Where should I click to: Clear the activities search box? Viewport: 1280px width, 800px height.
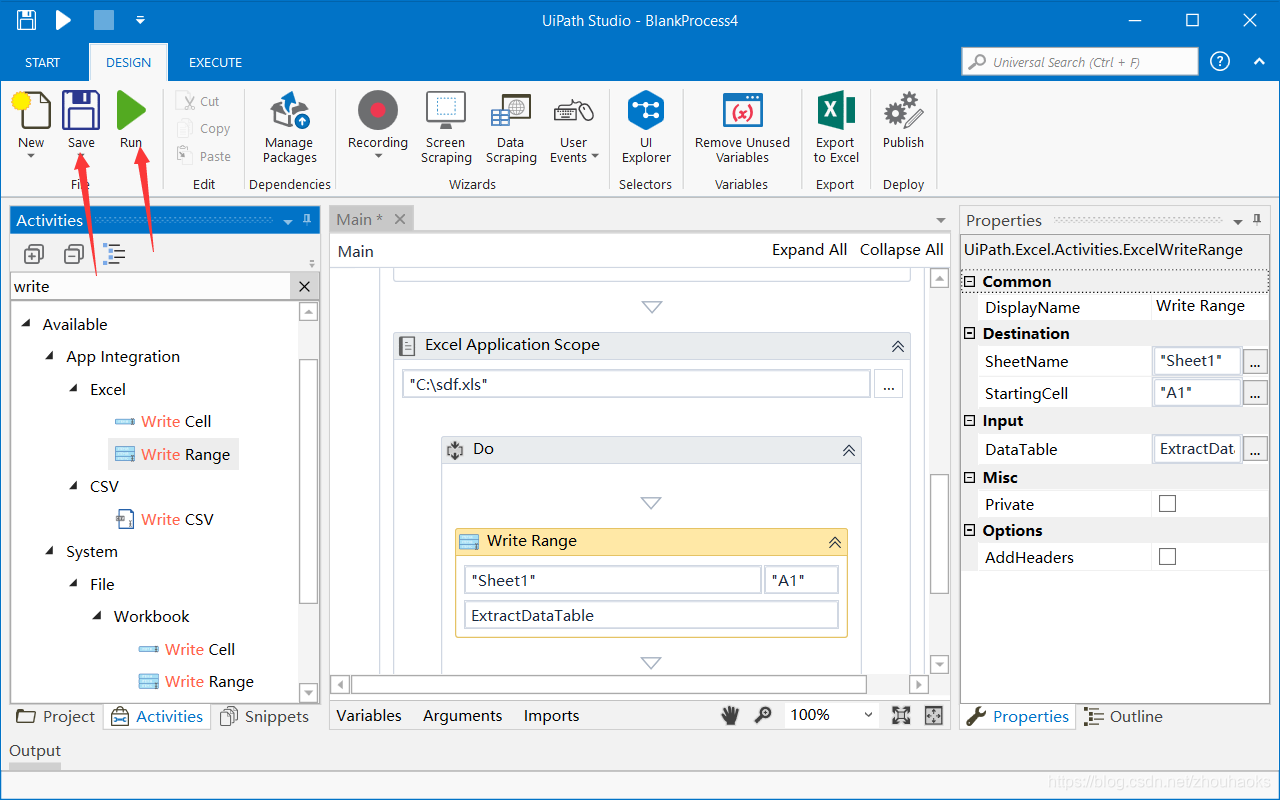click(305, 287)
